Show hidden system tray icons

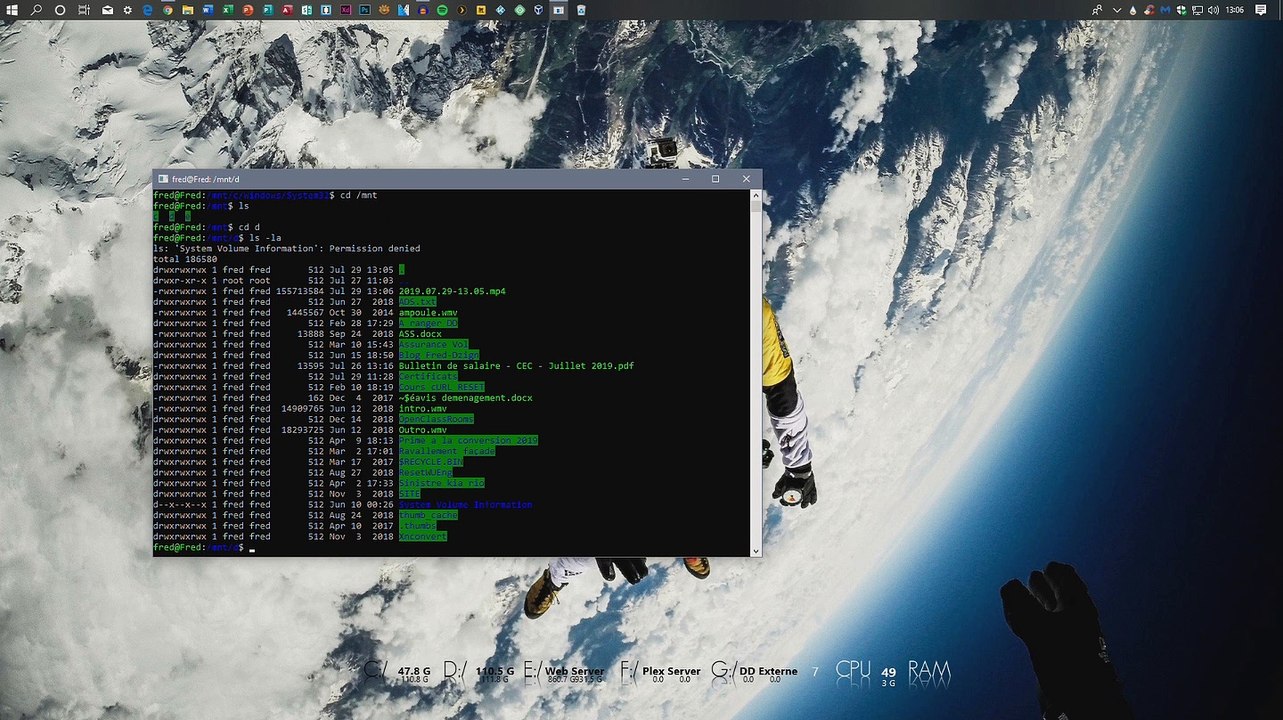click(1117, 10)
